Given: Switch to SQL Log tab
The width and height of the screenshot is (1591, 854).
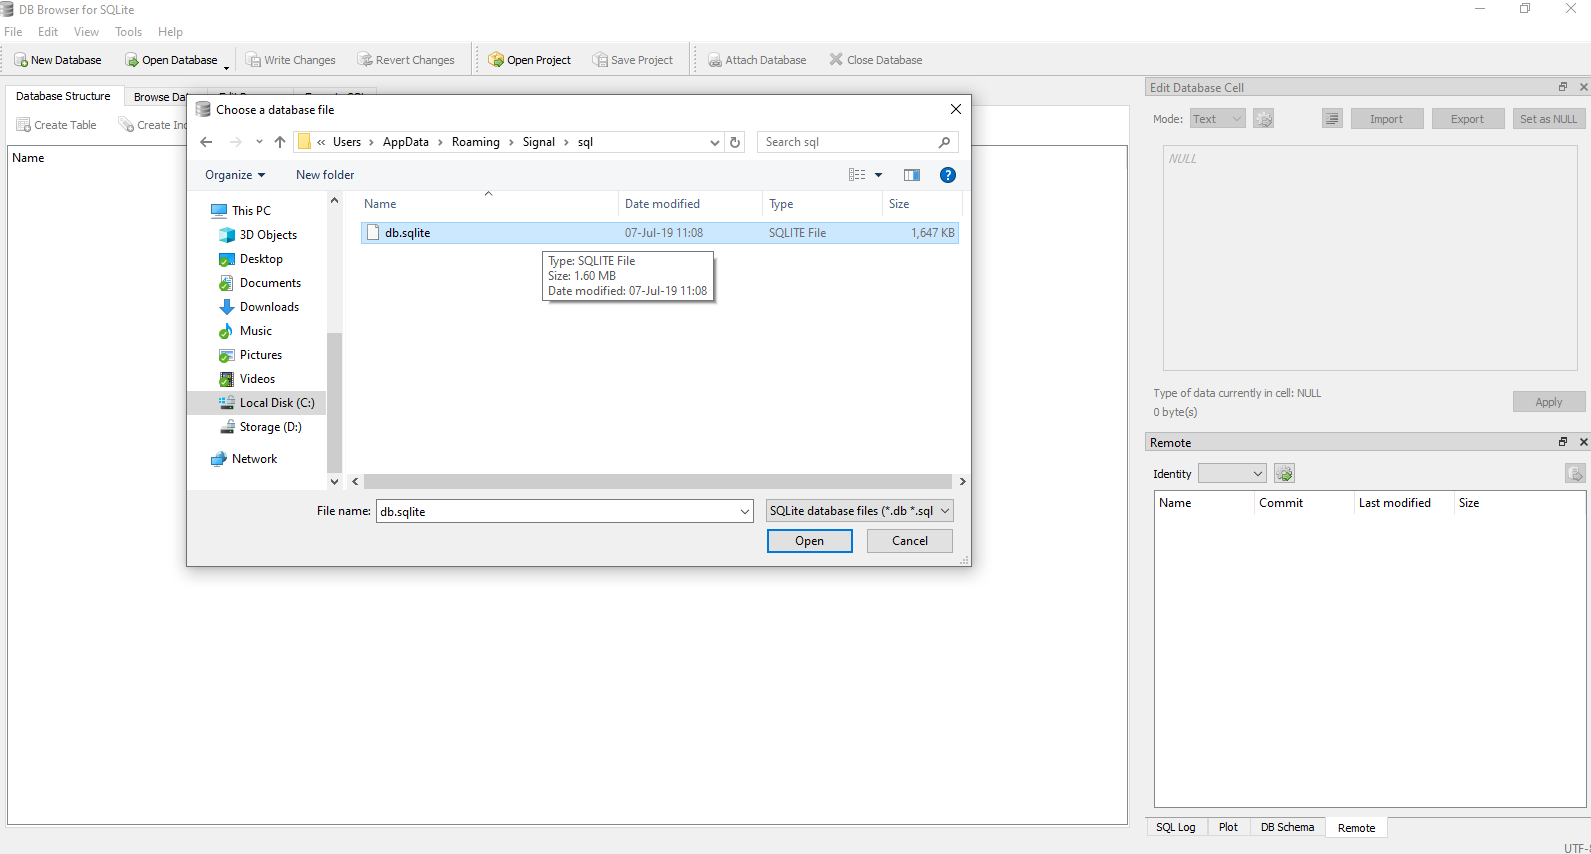Looking at the screenshot, I should coord(1175,827).
